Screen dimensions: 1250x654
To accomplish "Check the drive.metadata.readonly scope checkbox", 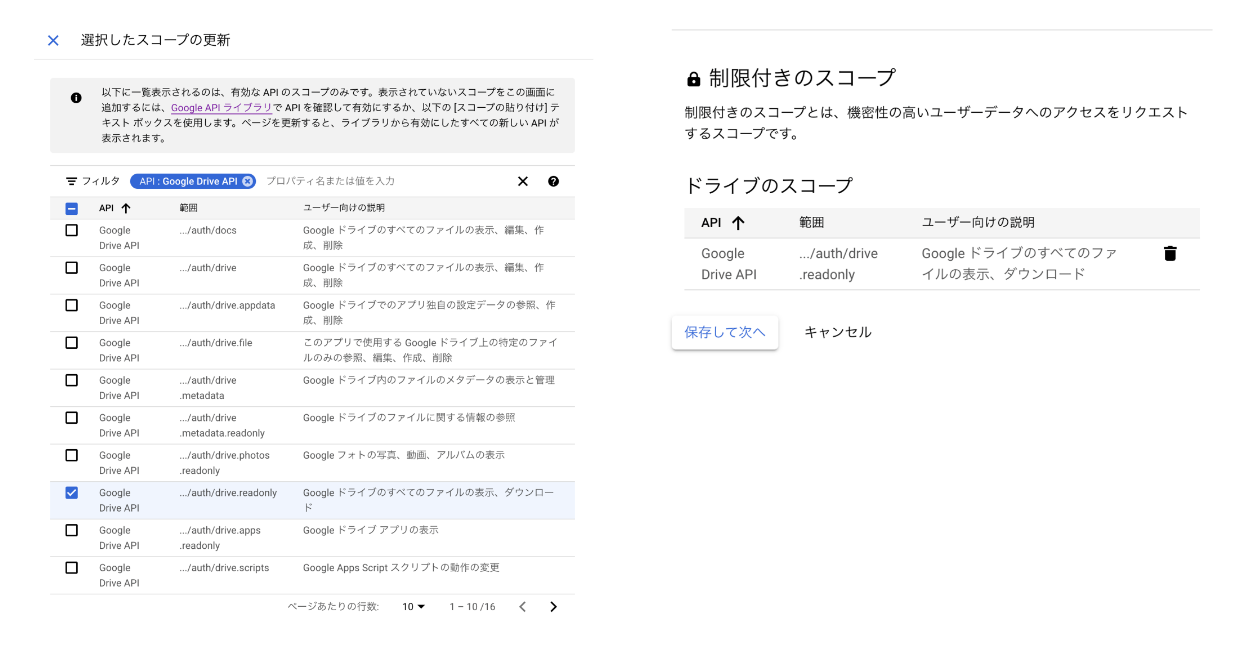I will click(71, 417).
